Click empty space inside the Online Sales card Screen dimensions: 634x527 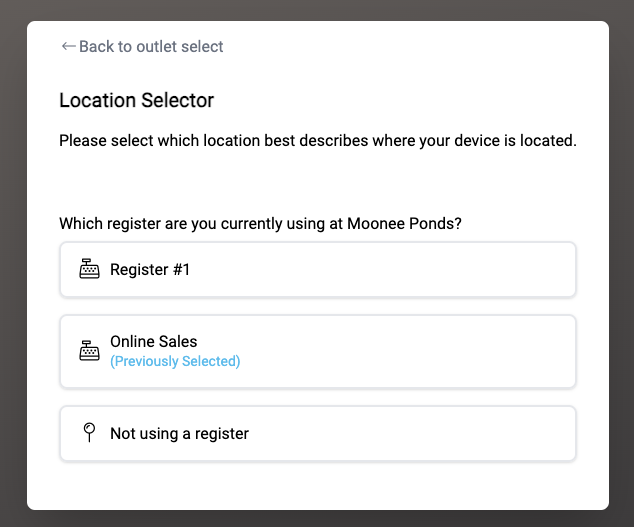click(x=404, y=351)
